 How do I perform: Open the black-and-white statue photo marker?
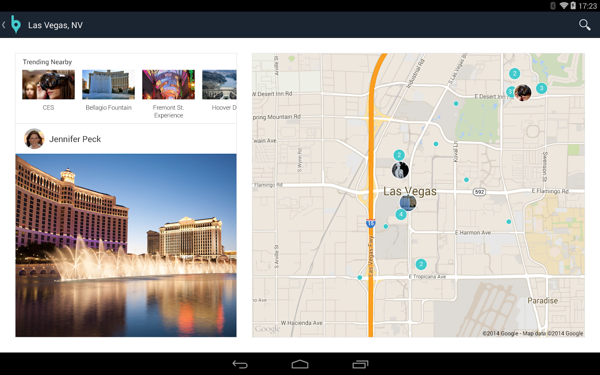400,170
